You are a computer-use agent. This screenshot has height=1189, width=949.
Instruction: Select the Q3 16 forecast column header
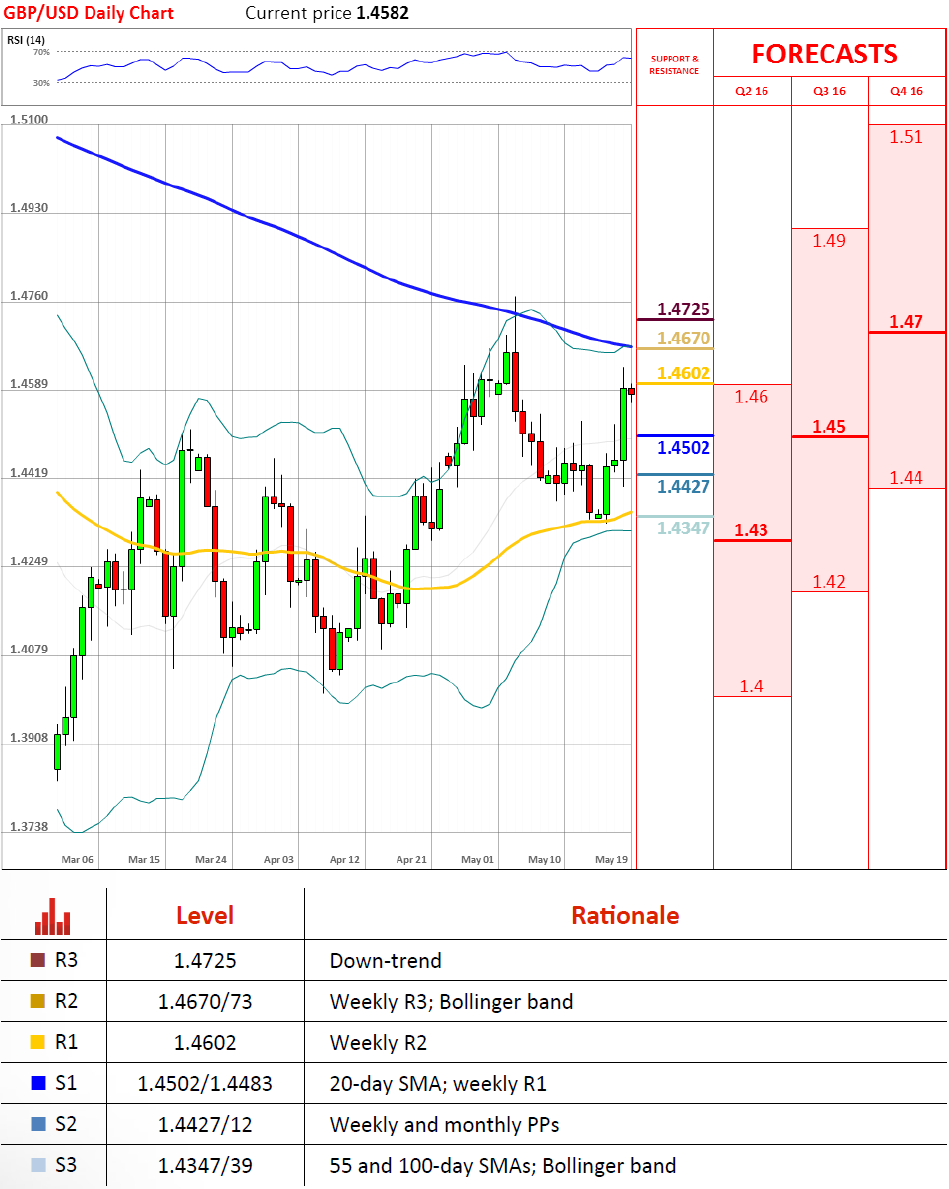(x=829, y=91)
